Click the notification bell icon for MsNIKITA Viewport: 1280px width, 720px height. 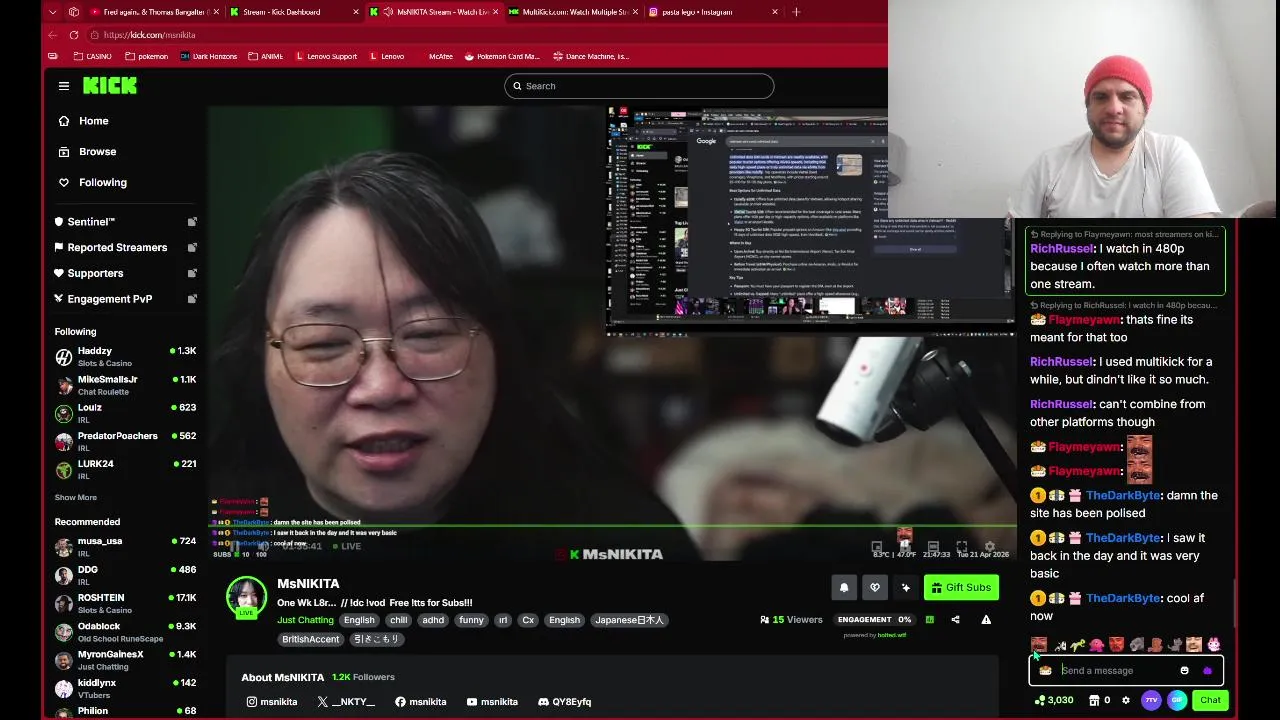[844, 588]
